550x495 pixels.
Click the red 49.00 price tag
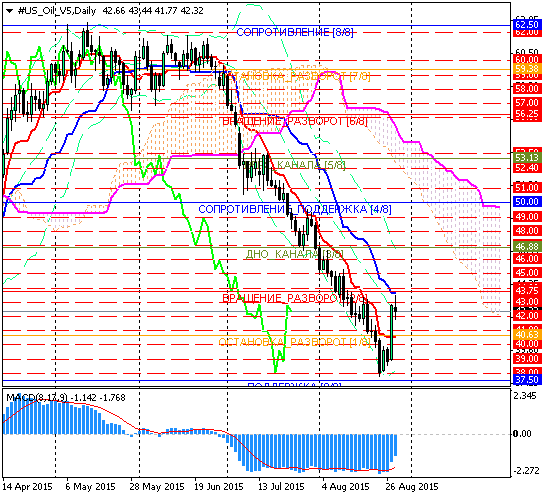point(527,216)
